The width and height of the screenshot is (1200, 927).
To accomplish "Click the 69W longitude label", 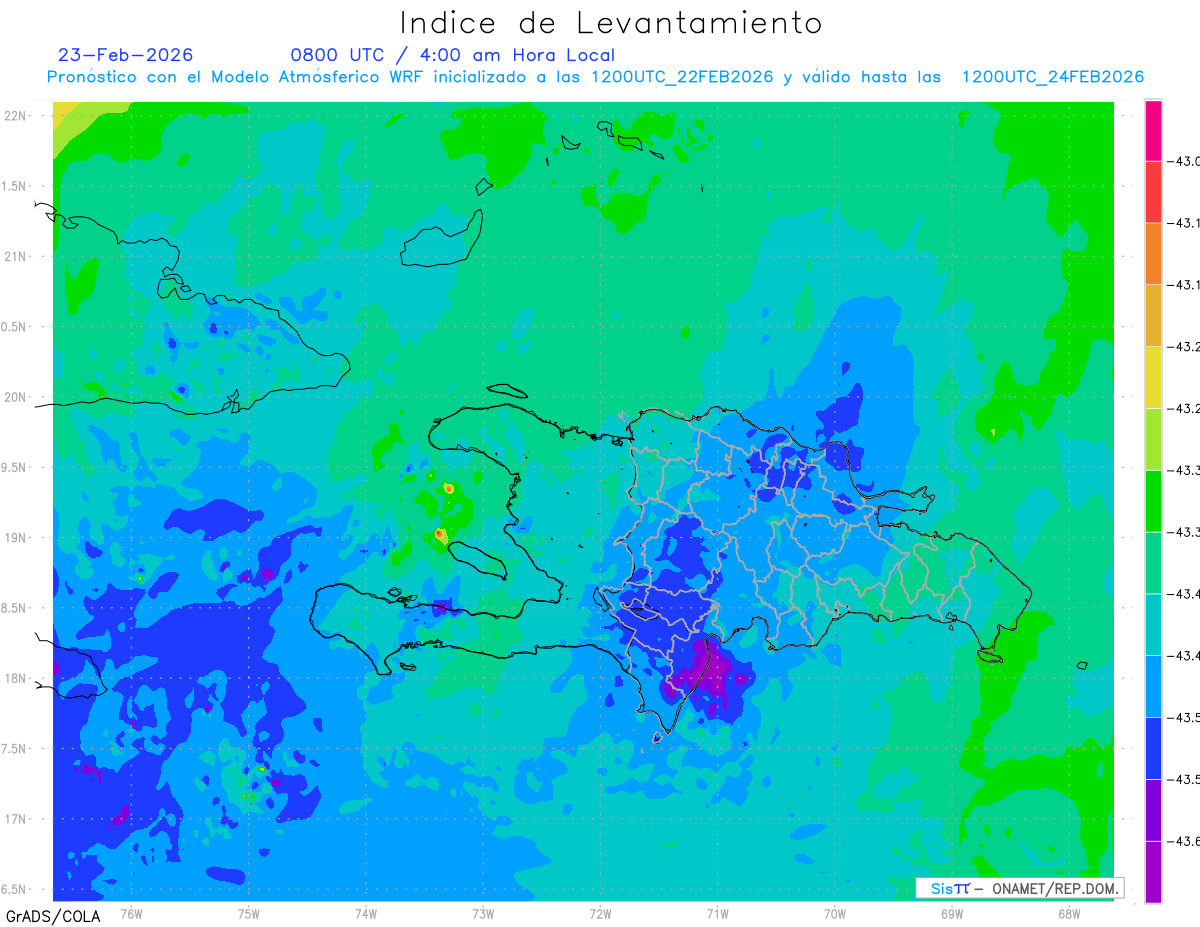I will click(952, 913).
